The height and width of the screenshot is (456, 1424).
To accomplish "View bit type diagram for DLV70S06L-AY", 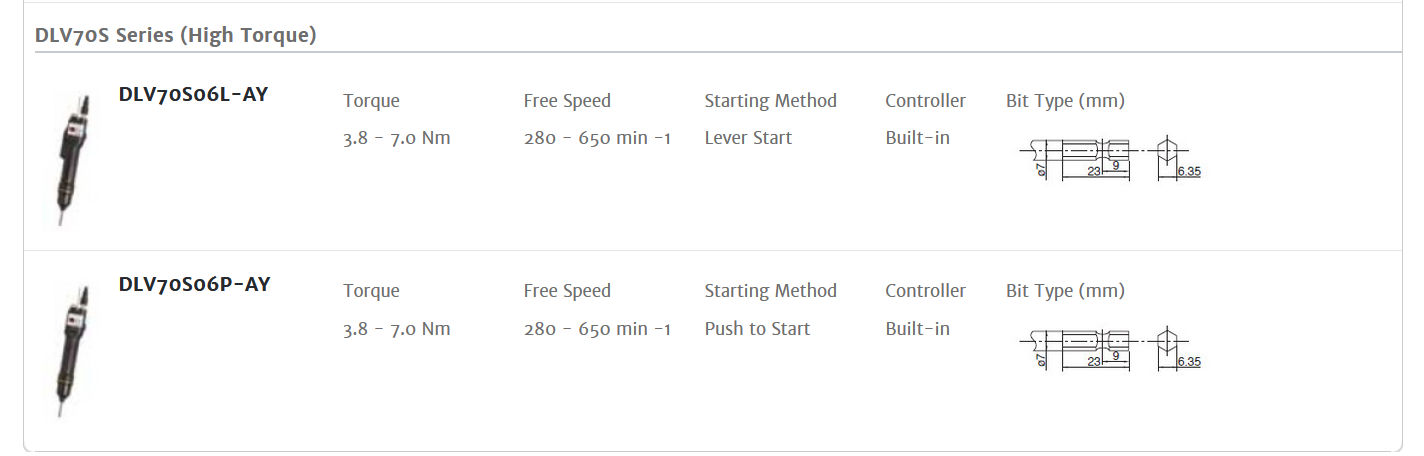I will pyautogui.click(x=1110, y=159).
